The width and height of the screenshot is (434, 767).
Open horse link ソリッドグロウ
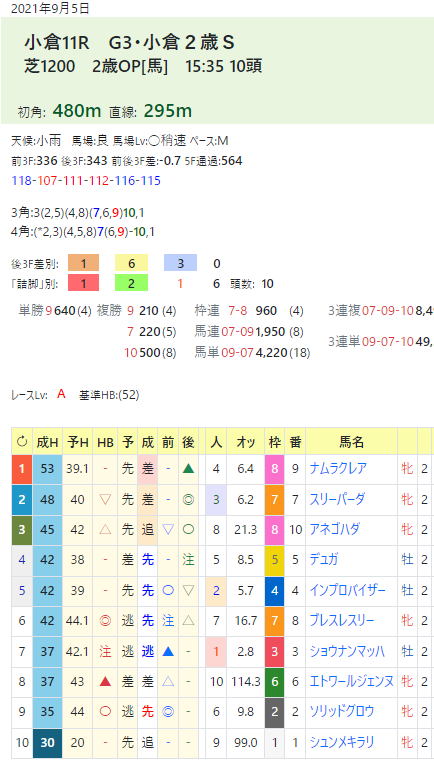click(x=342, y=712)
